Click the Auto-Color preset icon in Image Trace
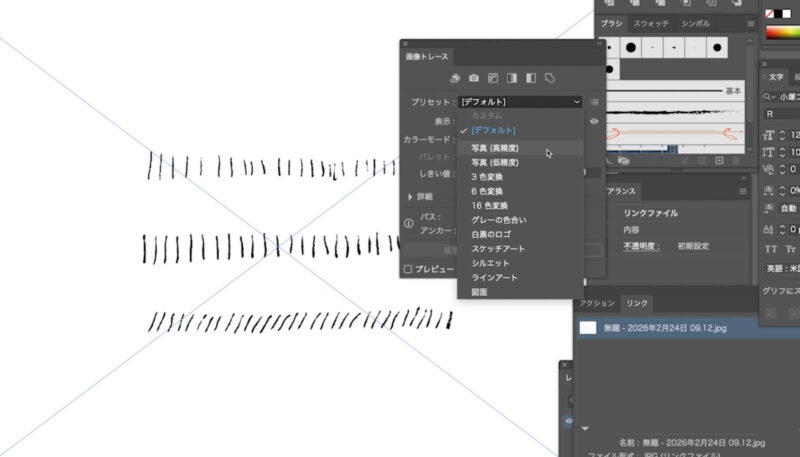 [455, 78]
